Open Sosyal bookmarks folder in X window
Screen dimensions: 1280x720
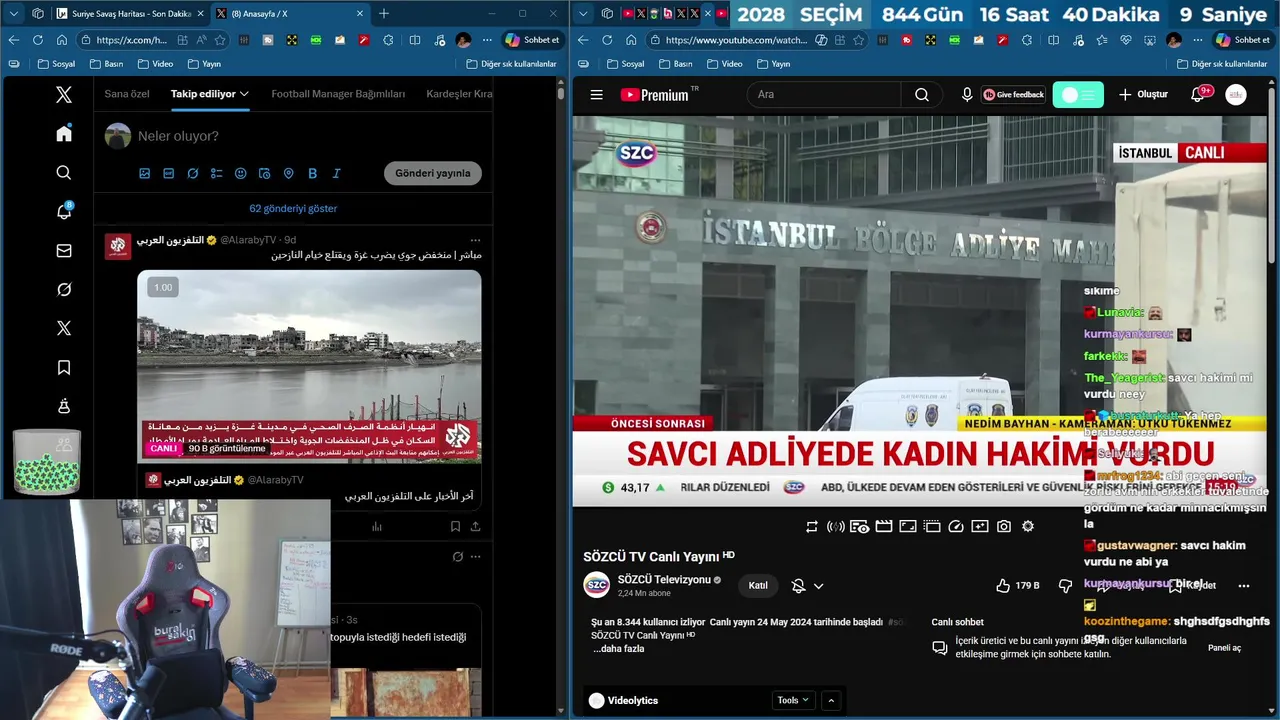coord(56,63)
